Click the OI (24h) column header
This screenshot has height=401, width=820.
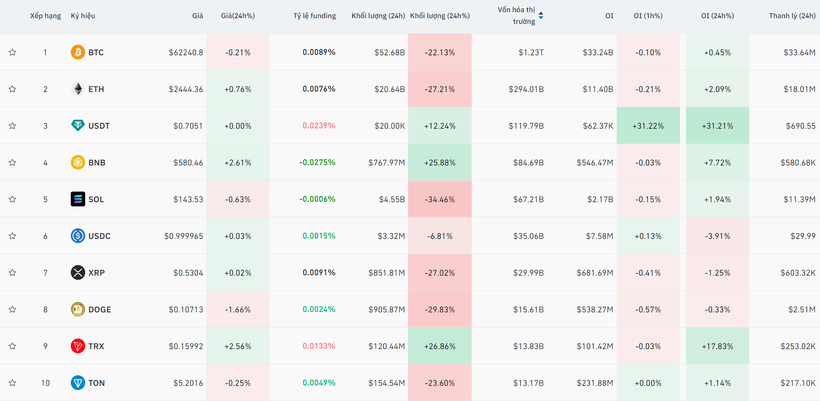click(x=717, y=16)
